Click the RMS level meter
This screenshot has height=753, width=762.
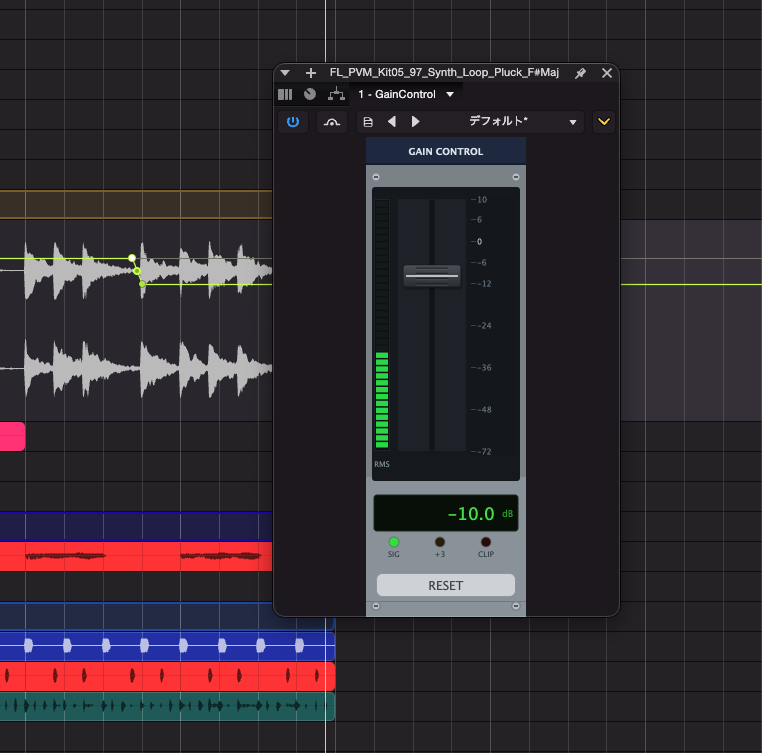pyautogui.click(x=382, y=324)
